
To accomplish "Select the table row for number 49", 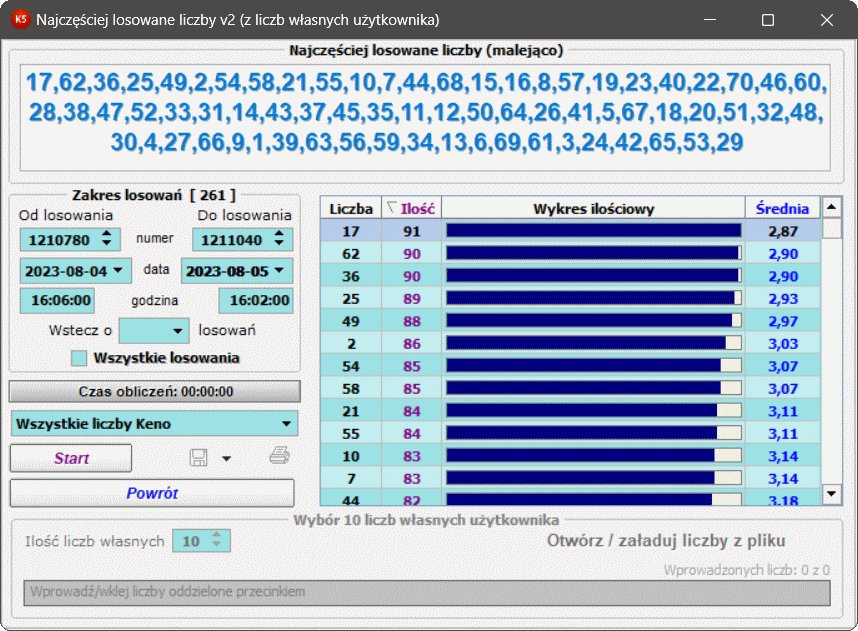I will coord(570,321).
